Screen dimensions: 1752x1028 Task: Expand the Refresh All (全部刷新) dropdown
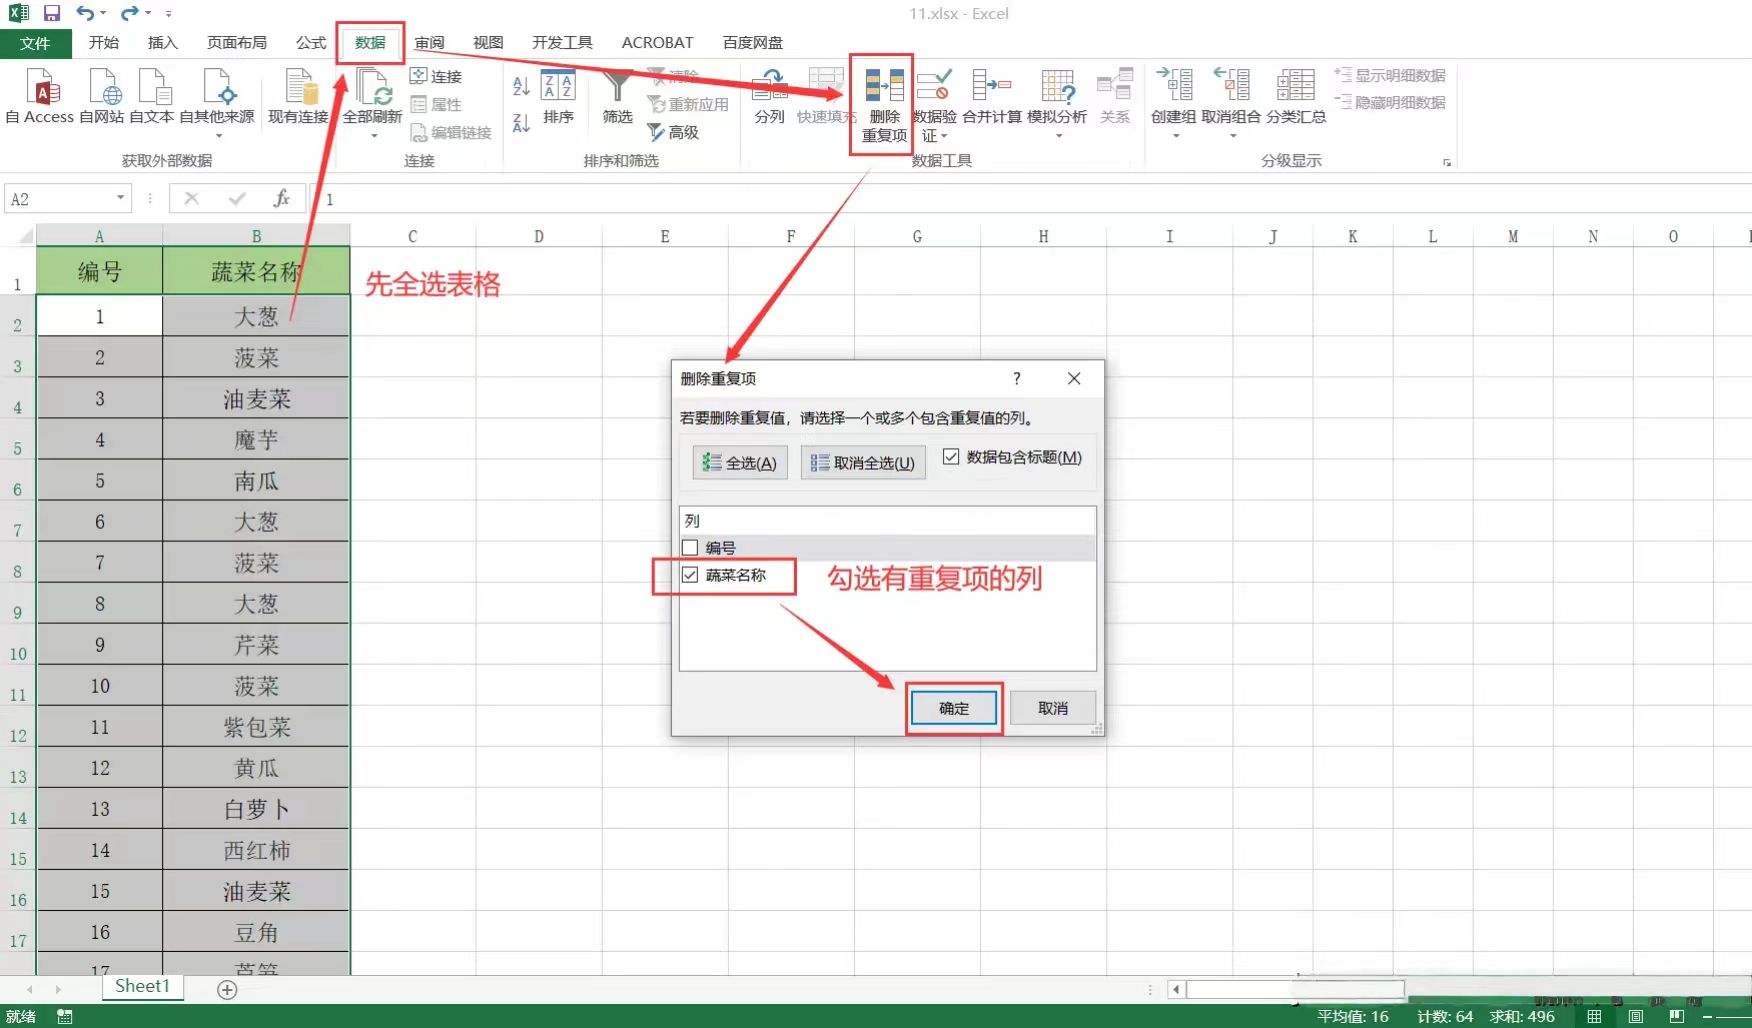(x=373, y=135)
